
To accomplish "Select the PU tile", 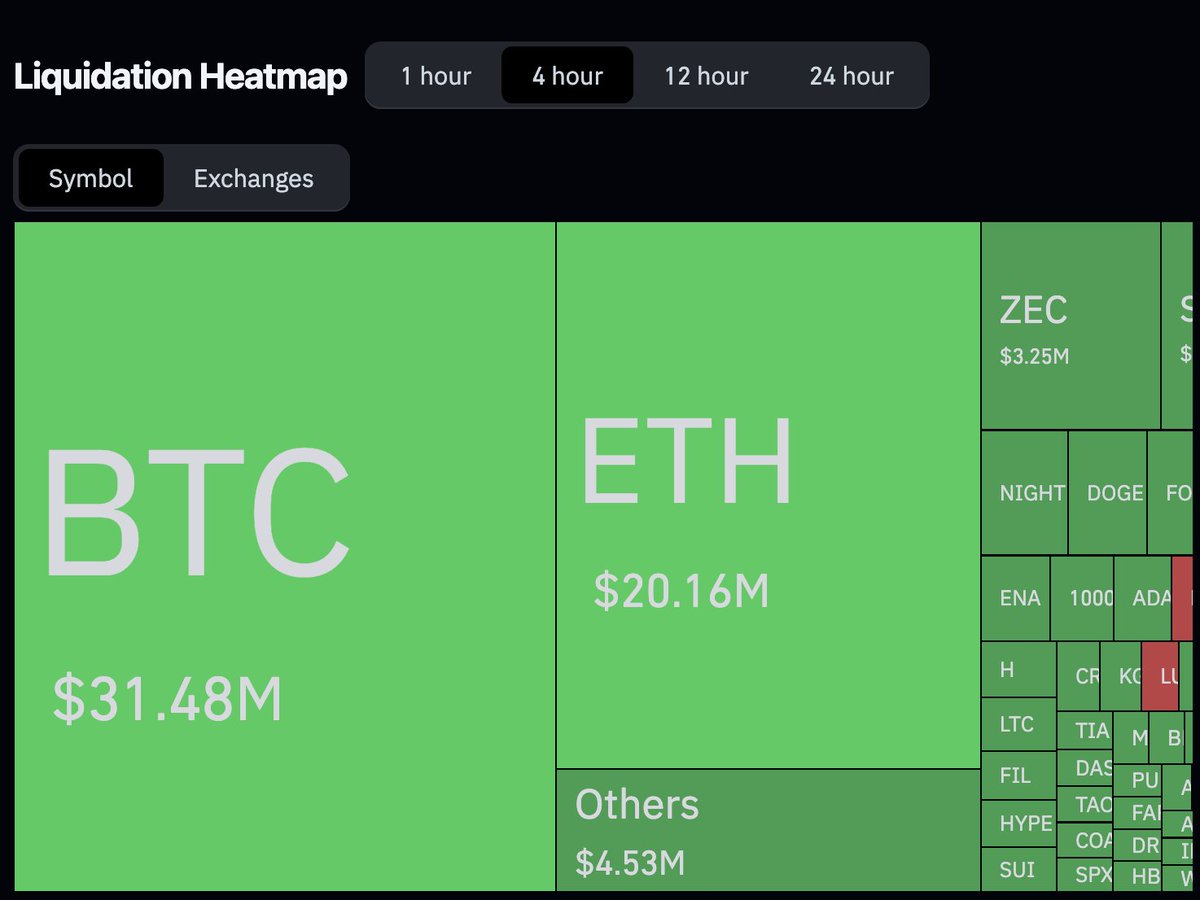I will tap(1138, 781).
